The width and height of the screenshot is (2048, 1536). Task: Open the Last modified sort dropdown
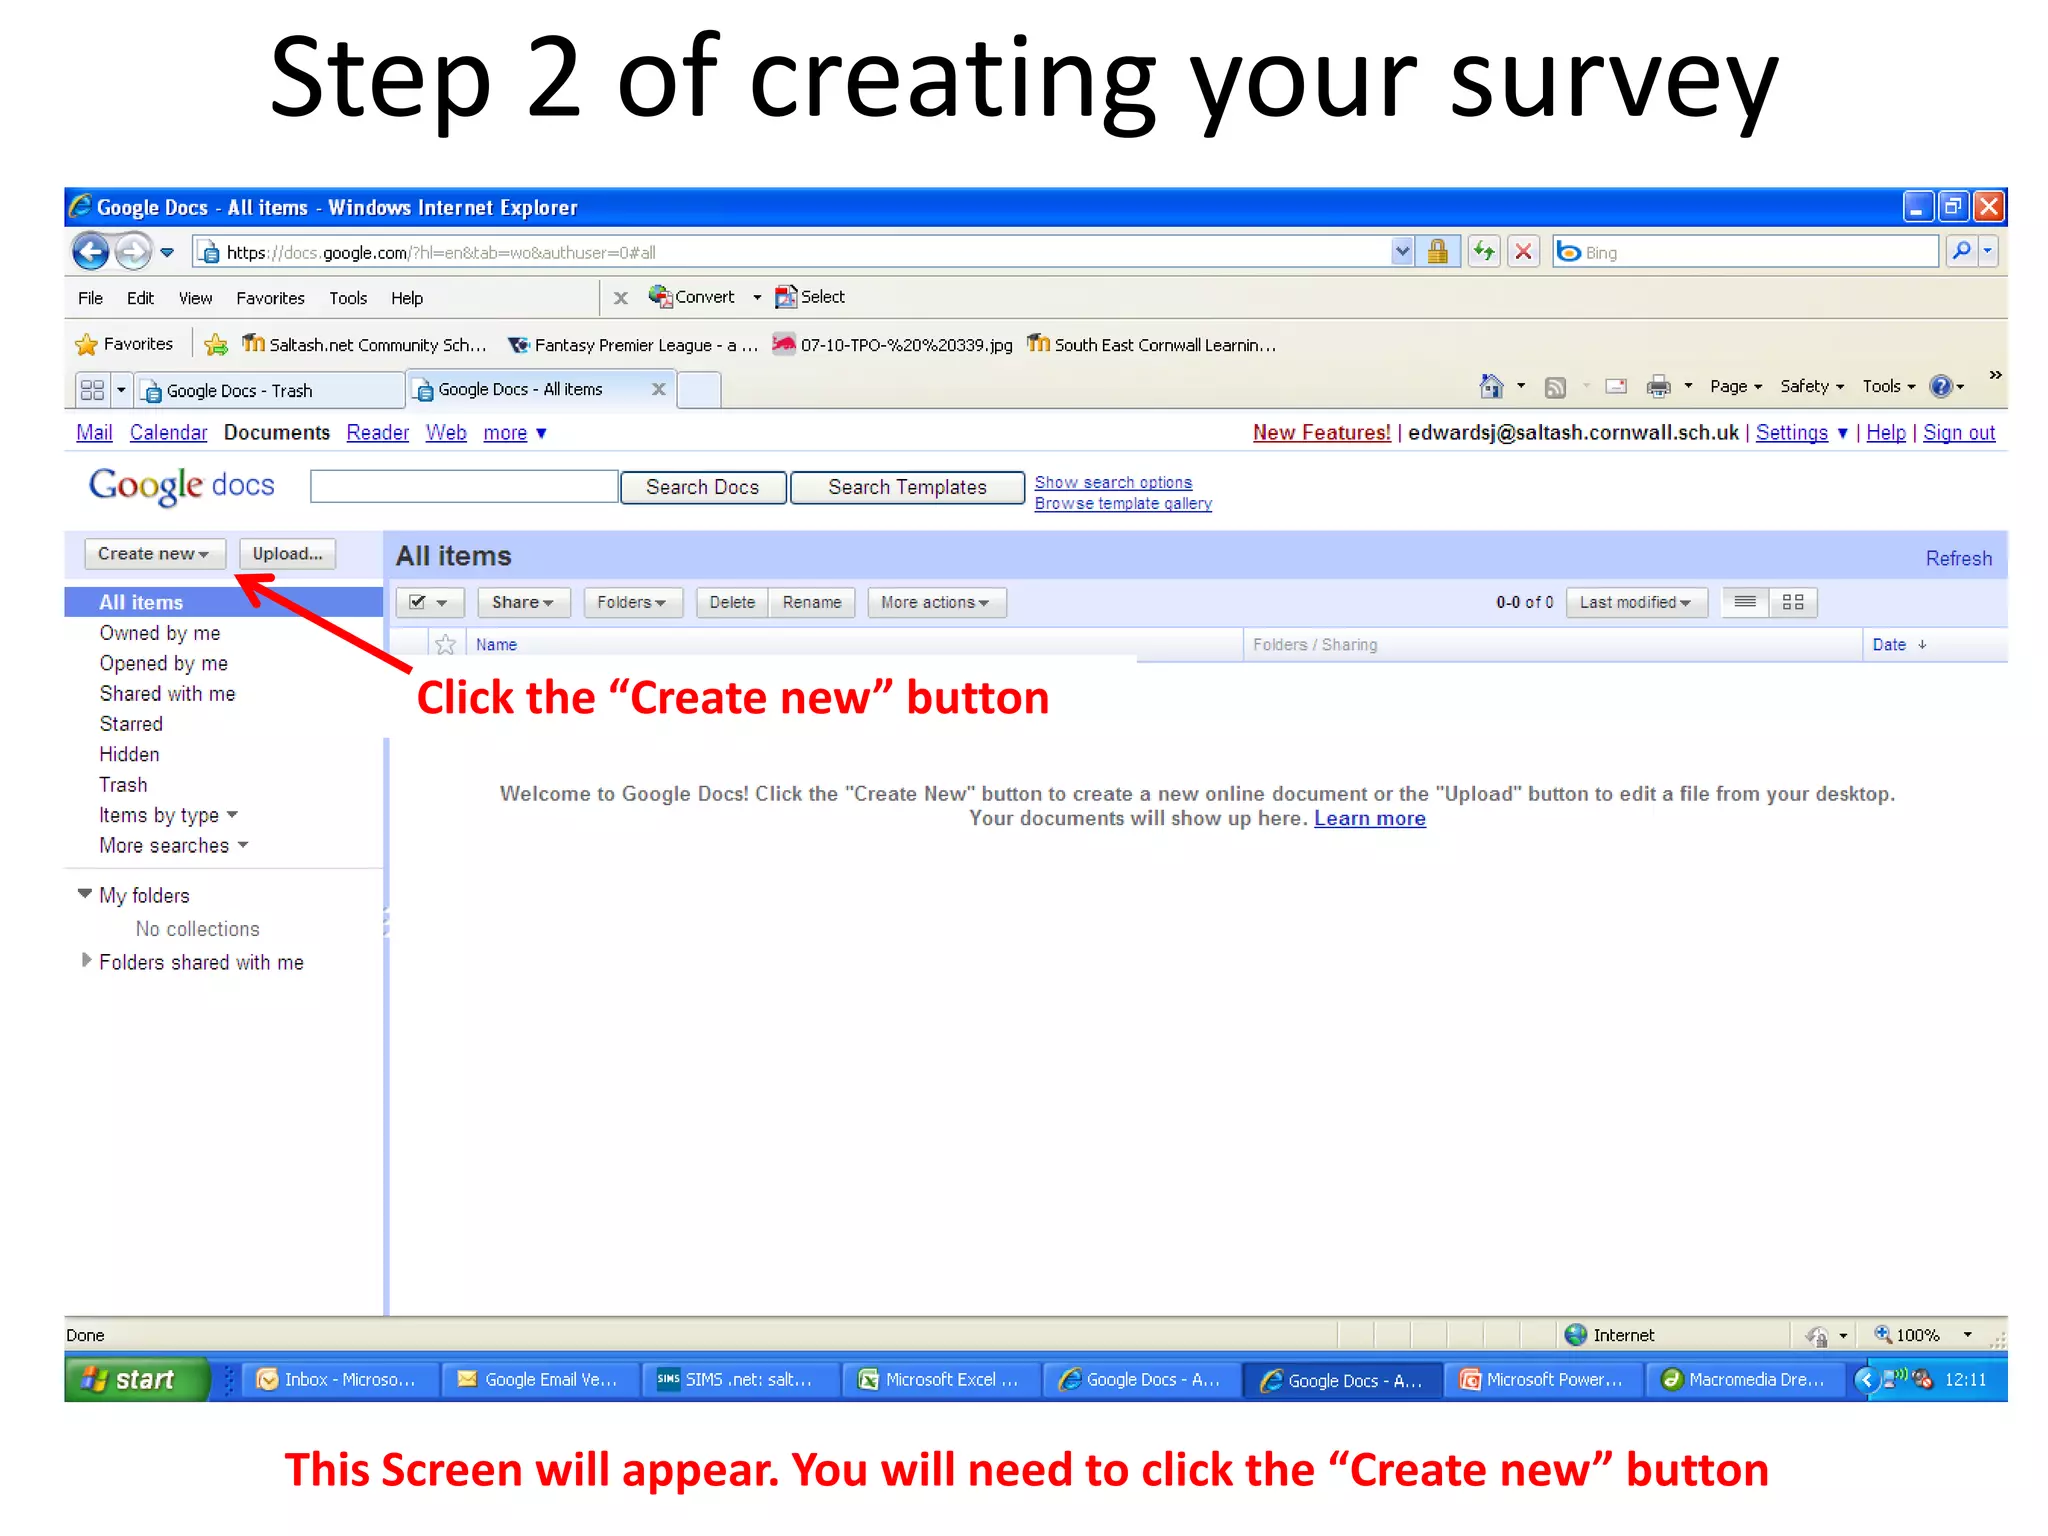(x=1636, y=602)
